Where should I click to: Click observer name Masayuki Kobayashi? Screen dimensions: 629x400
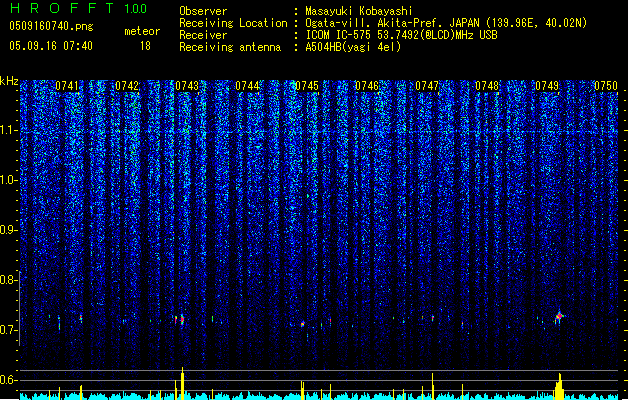point(359,11)
